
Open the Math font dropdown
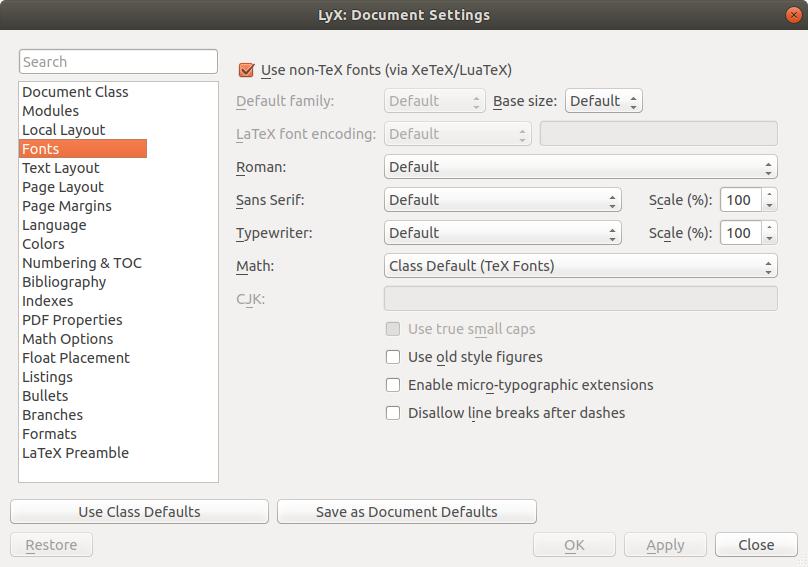tap(580, 266)
